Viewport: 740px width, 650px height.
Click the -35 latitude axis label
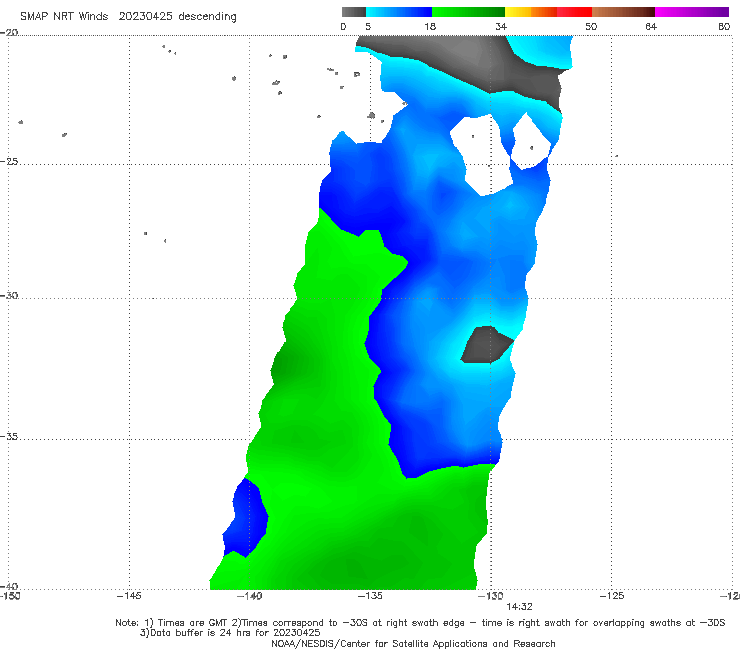(x=9, y=436)
